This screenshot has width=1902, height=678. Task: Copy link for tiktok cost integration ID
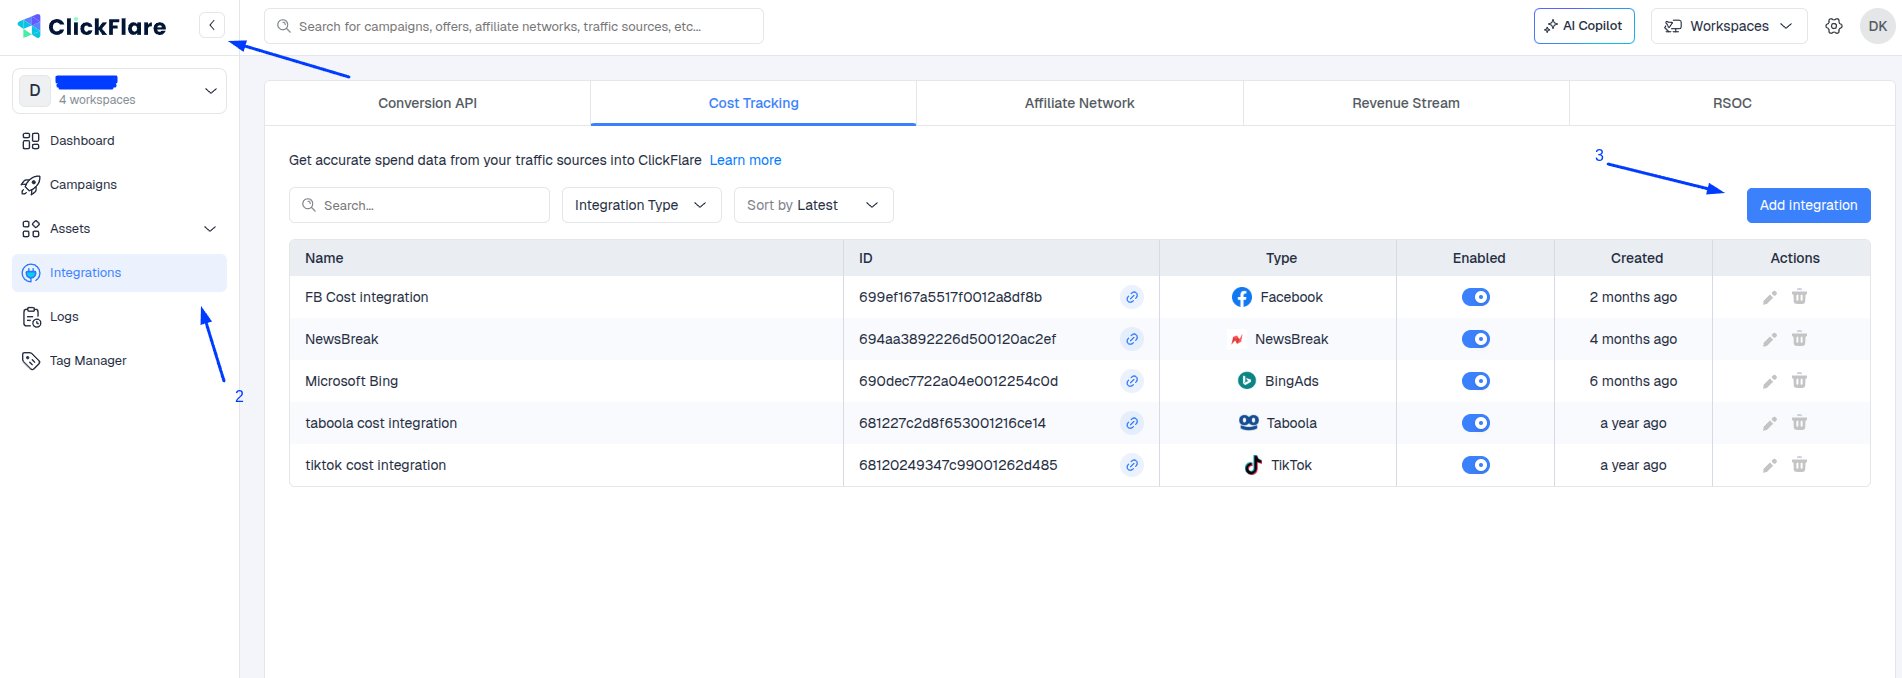(x=1132, y=465)
